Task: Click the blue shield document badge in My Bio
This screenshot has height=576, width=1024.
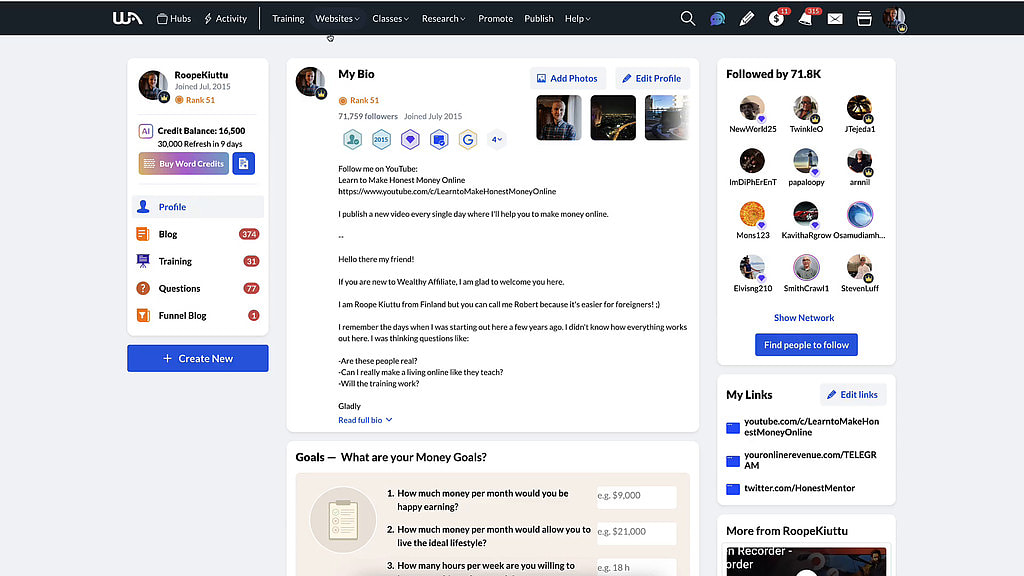Action: pos(439,139)
